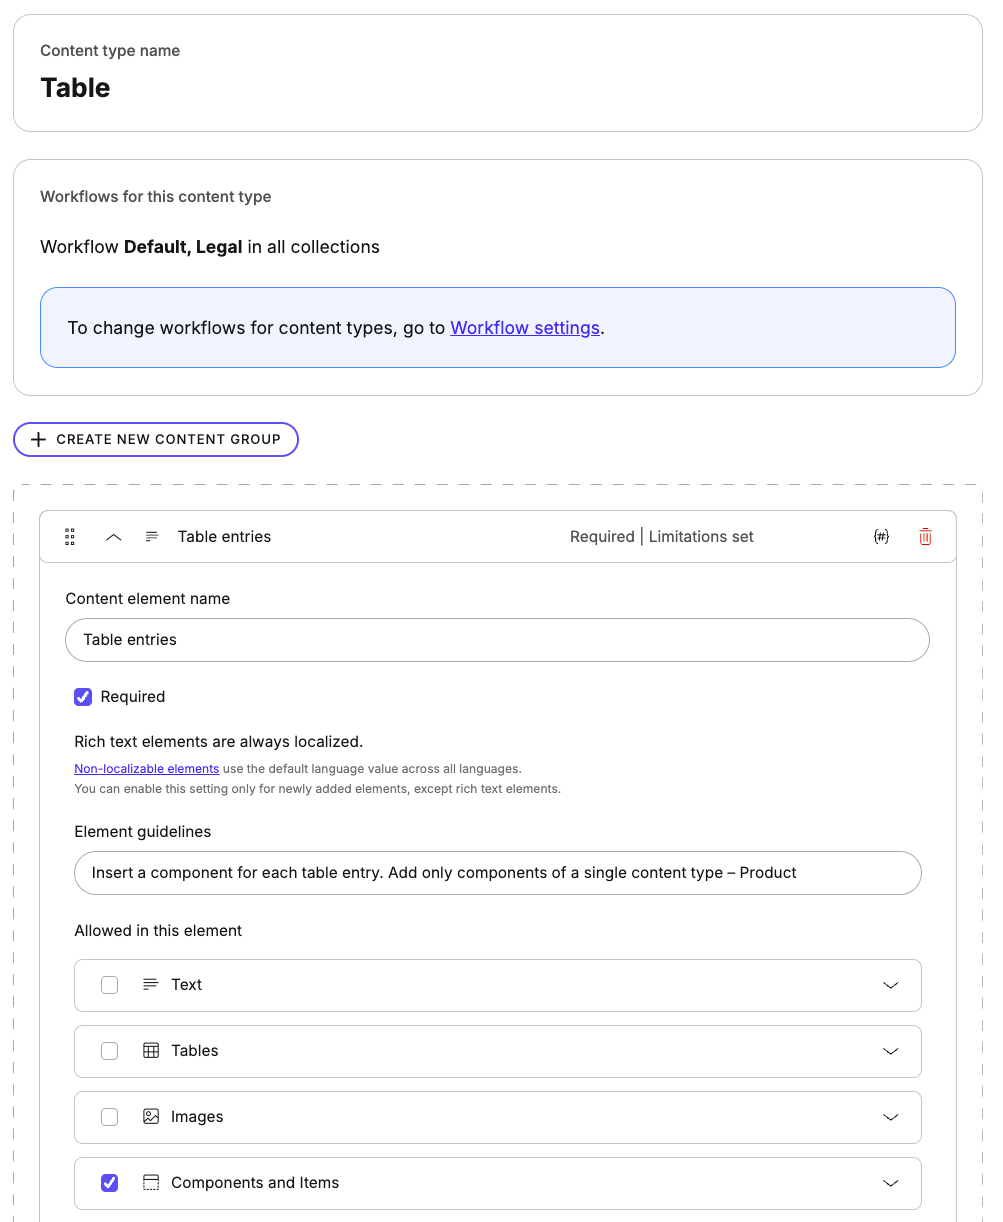Check the Tables allowed element checkbox
1003x1222 pixels.
[109, 1050]
